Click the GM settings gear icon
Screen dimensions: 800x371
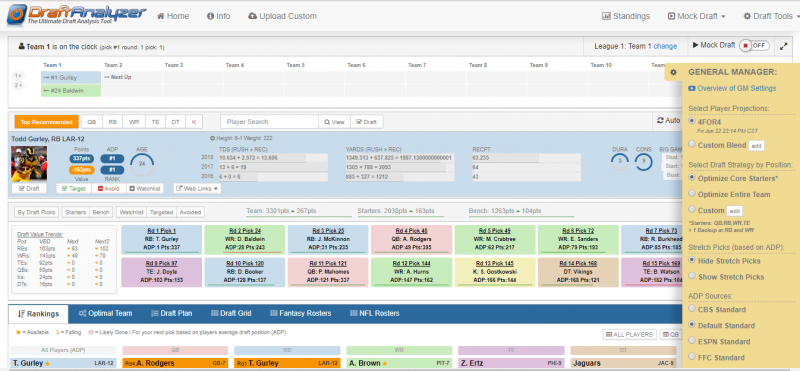coord(673,72)
